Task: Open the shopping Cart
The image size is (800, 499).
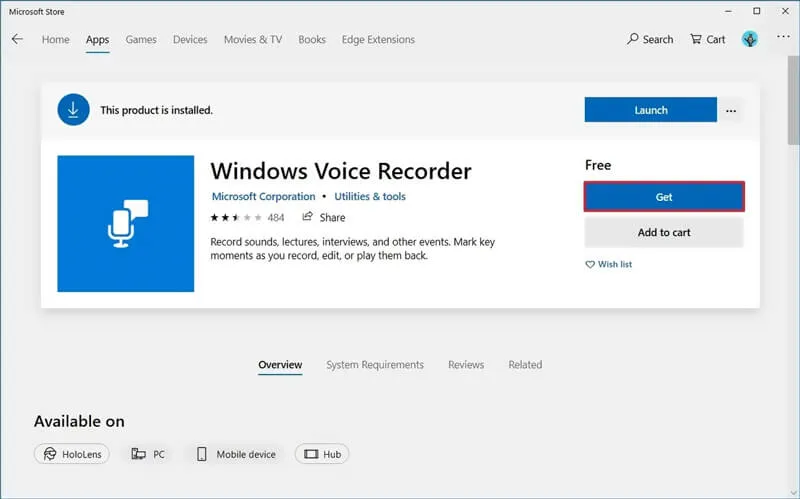Action: [x=707, y=40]
